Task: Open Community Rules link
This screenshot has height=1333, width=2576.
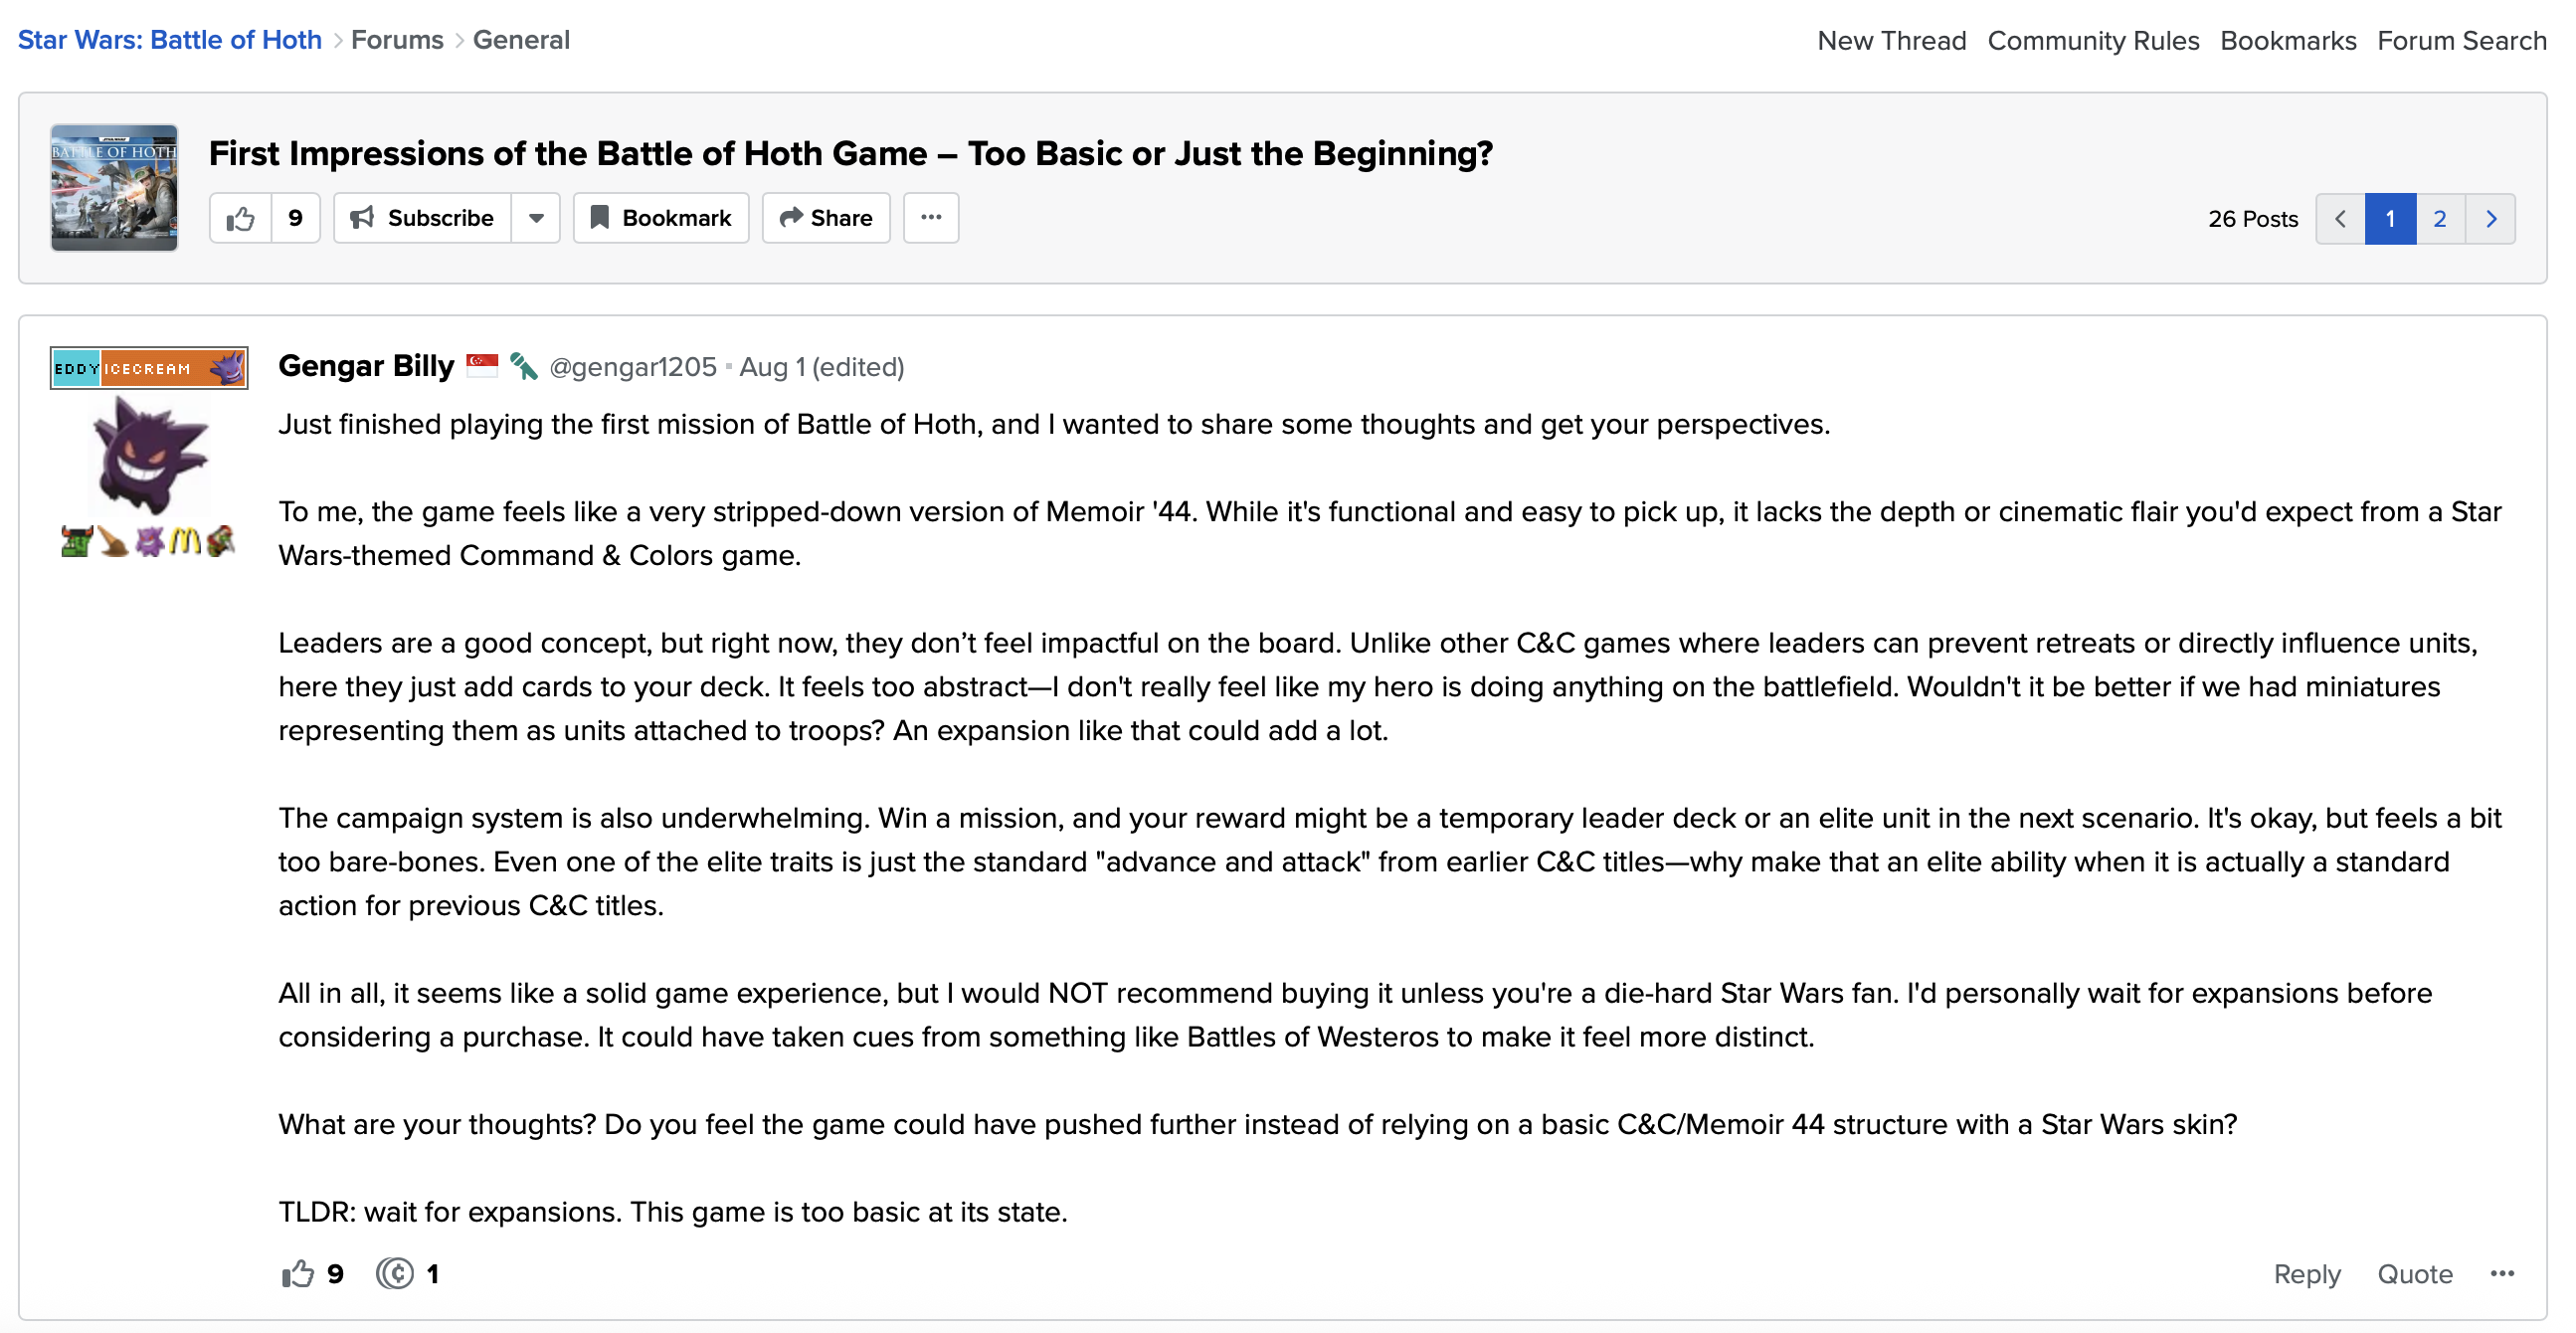Action: 2093,41
